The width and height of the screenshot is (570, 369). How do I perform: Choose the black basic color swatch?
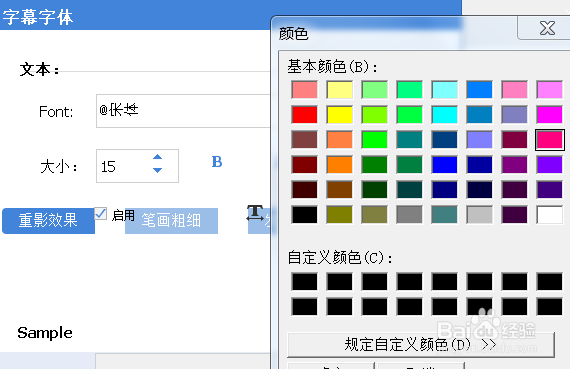pos(304,214)
